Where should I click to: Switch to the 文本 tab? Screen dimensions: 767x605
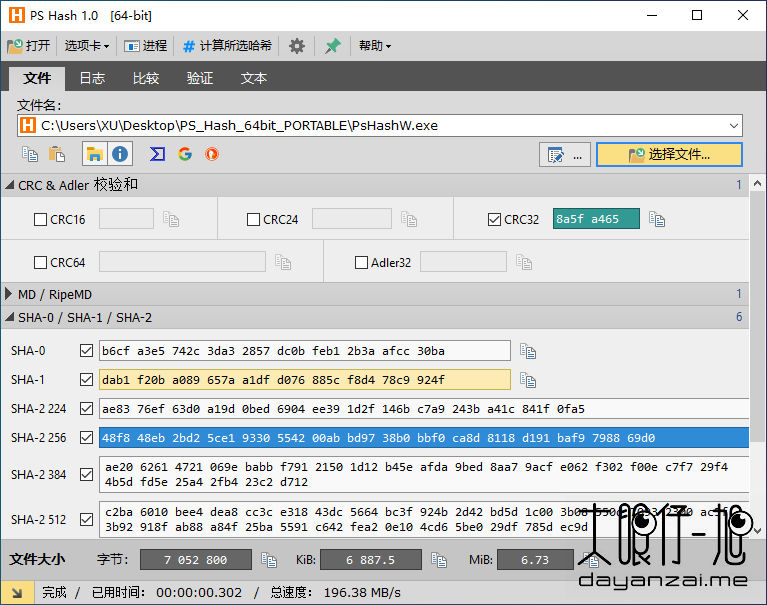click(253, 78)
